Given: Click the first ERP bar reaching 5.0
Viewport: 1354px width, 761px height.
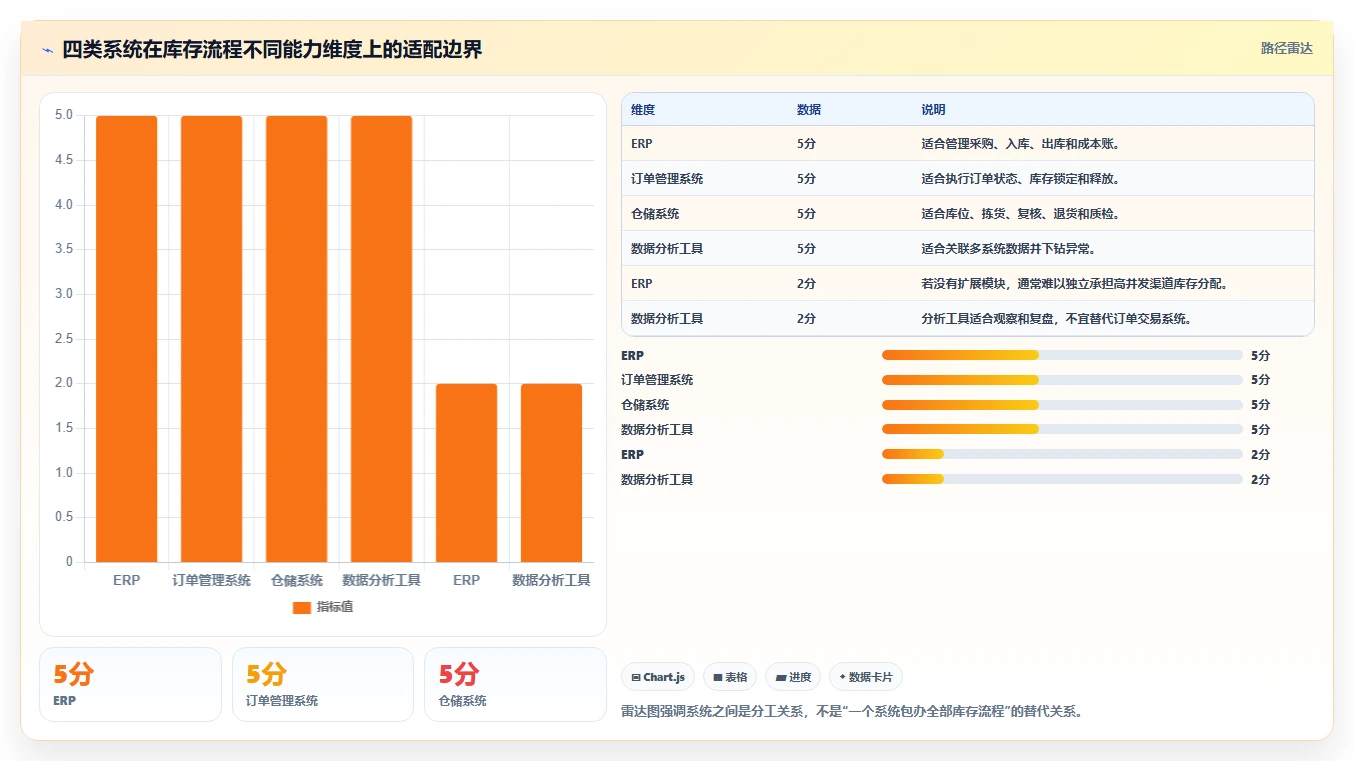Looking at the screenshot, I should (127, 339).
